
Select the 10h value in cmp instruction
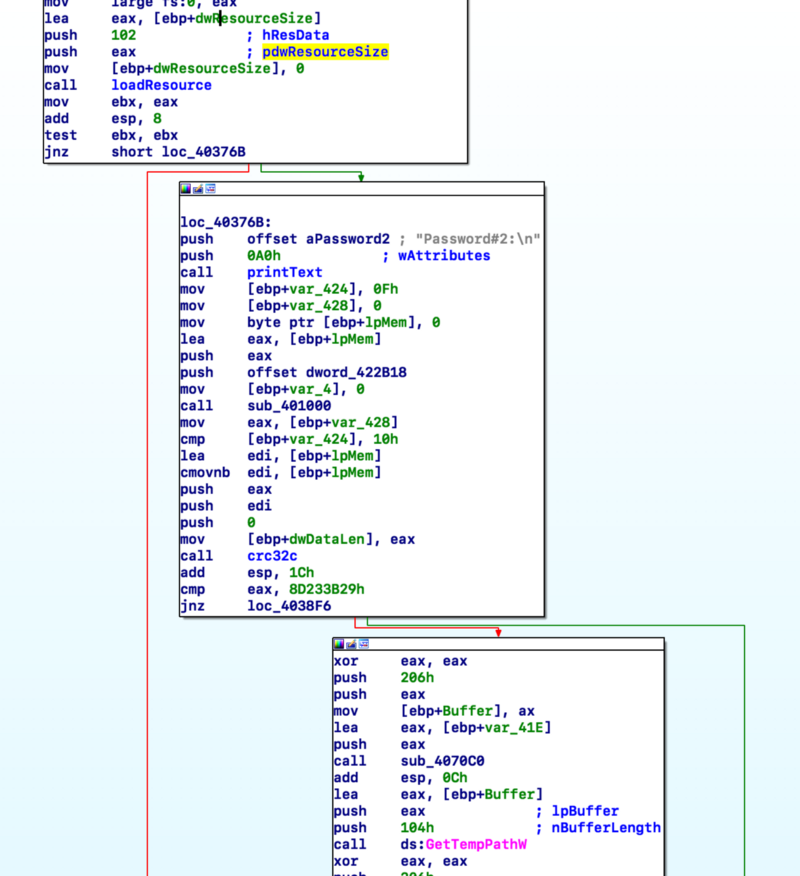click(x=385, y=440)
